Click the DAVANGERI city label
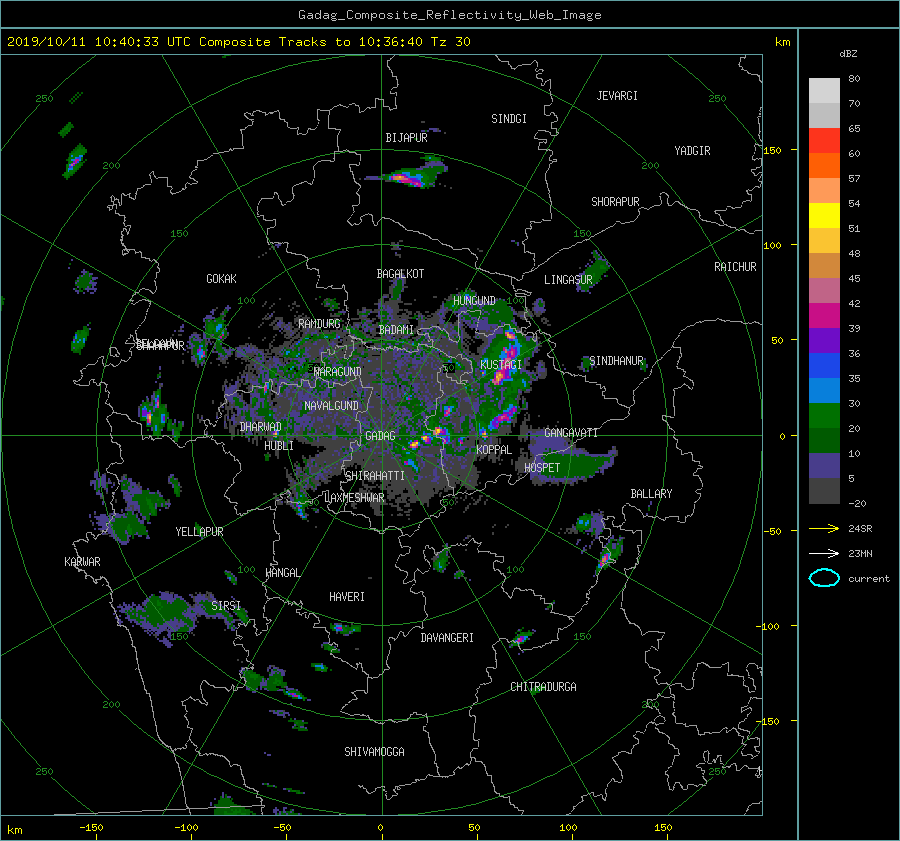The width and height of the screenshot is (900, 841). point(447,638)
